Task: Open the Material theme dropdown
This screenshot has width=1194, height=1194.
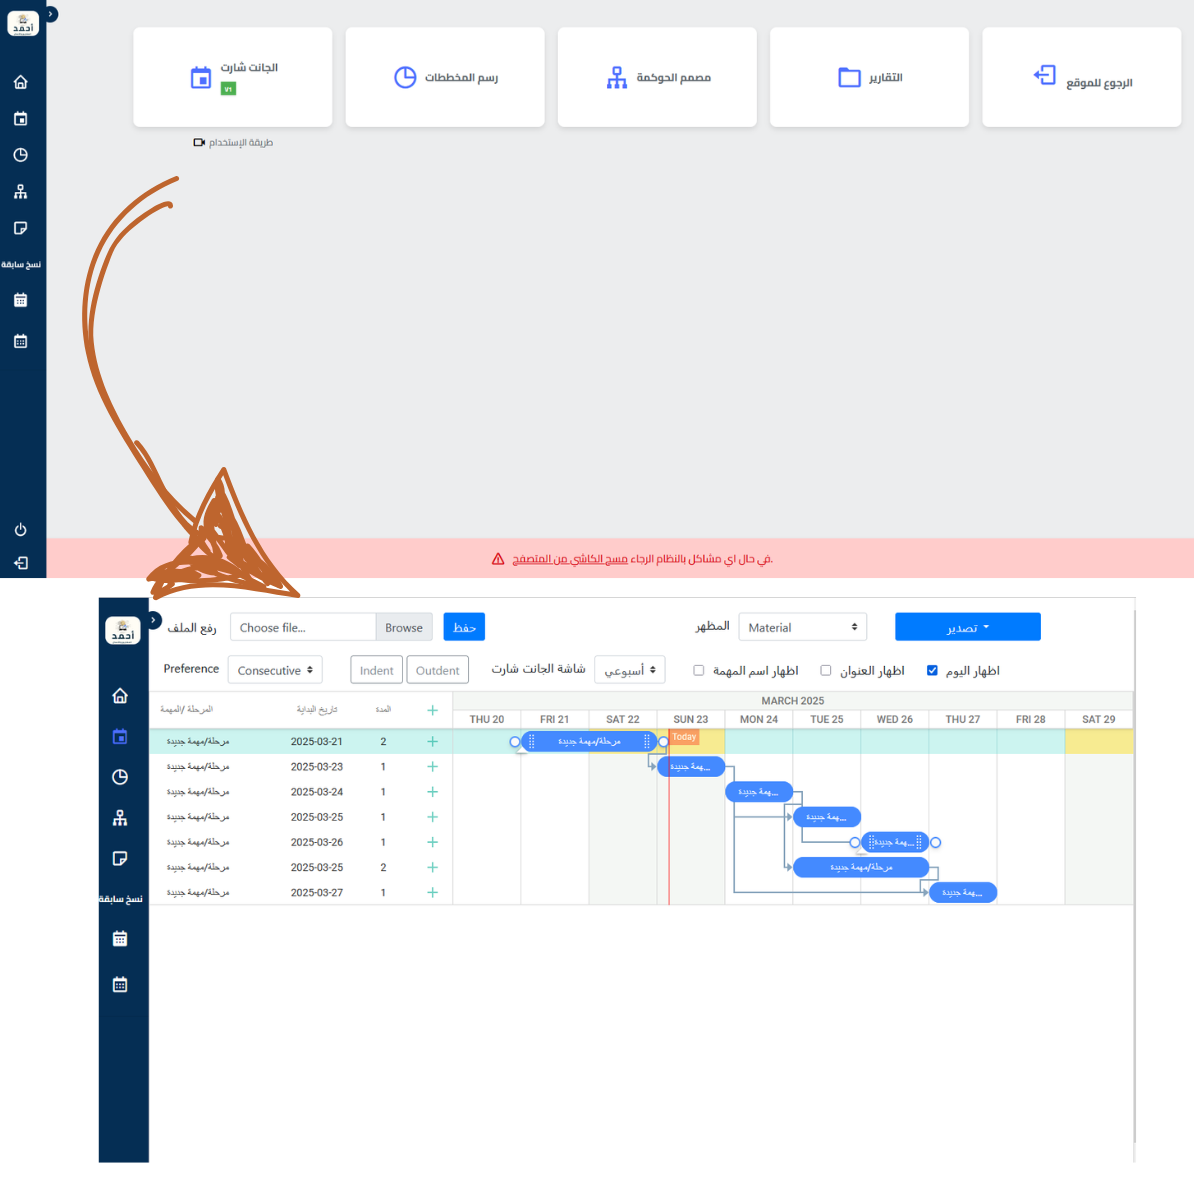Action: [x=802, y=627]
